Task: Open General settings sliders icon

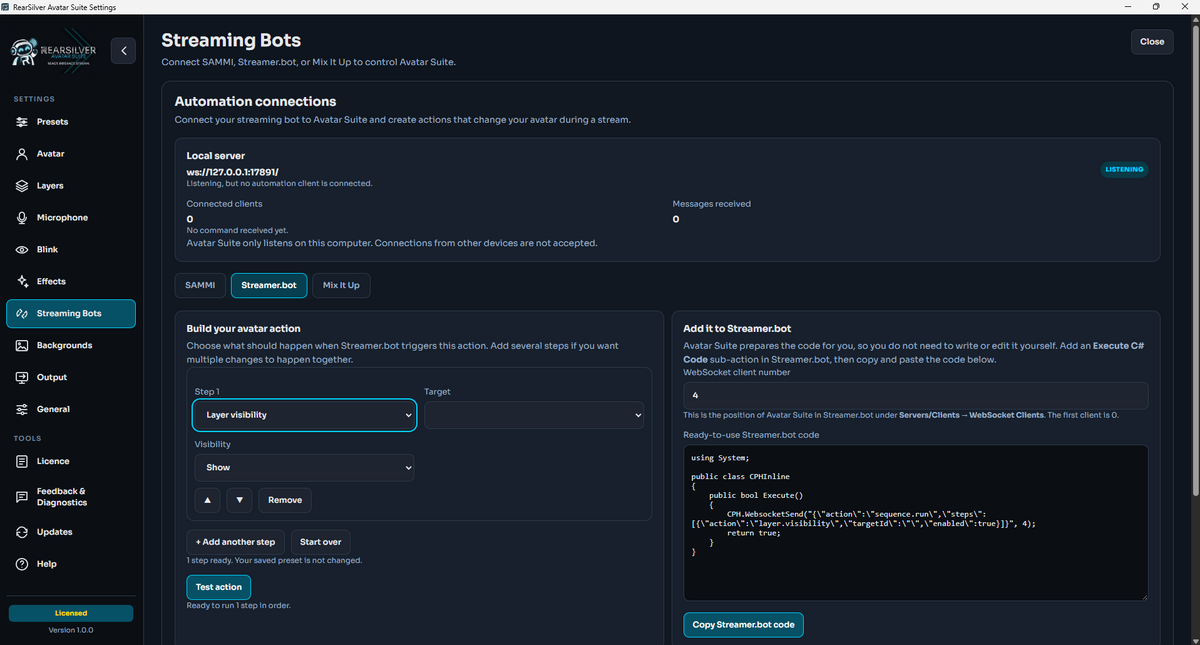Action: coord(22,410)
